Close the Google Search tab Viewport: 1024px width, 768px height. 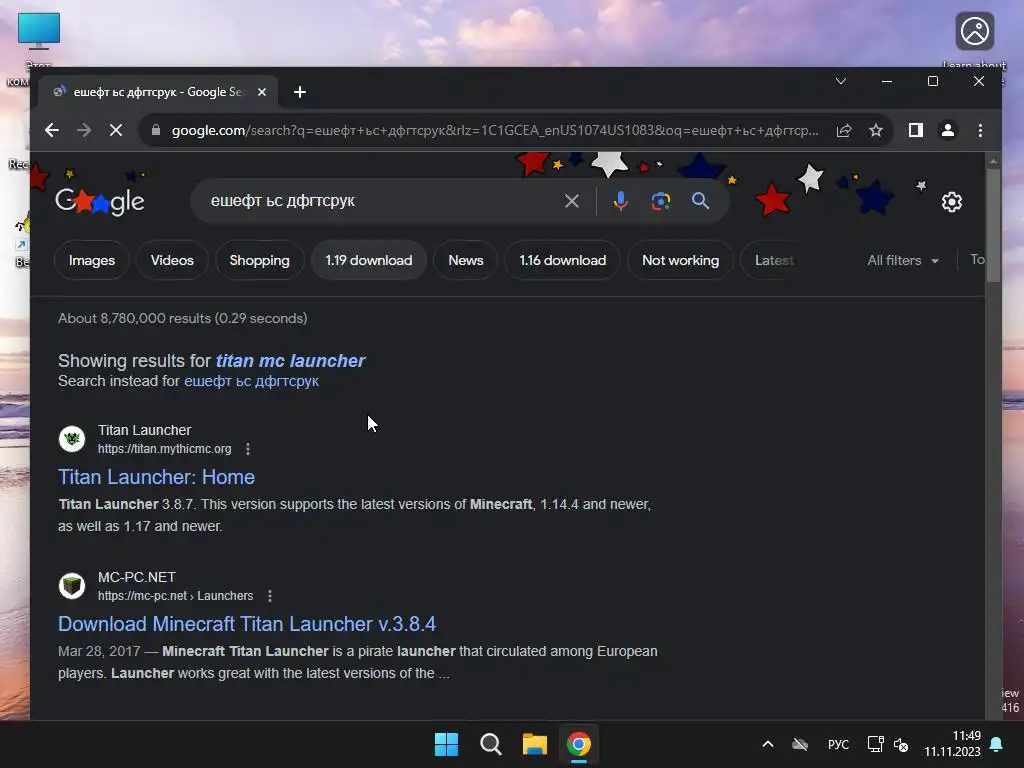point(262,92)
